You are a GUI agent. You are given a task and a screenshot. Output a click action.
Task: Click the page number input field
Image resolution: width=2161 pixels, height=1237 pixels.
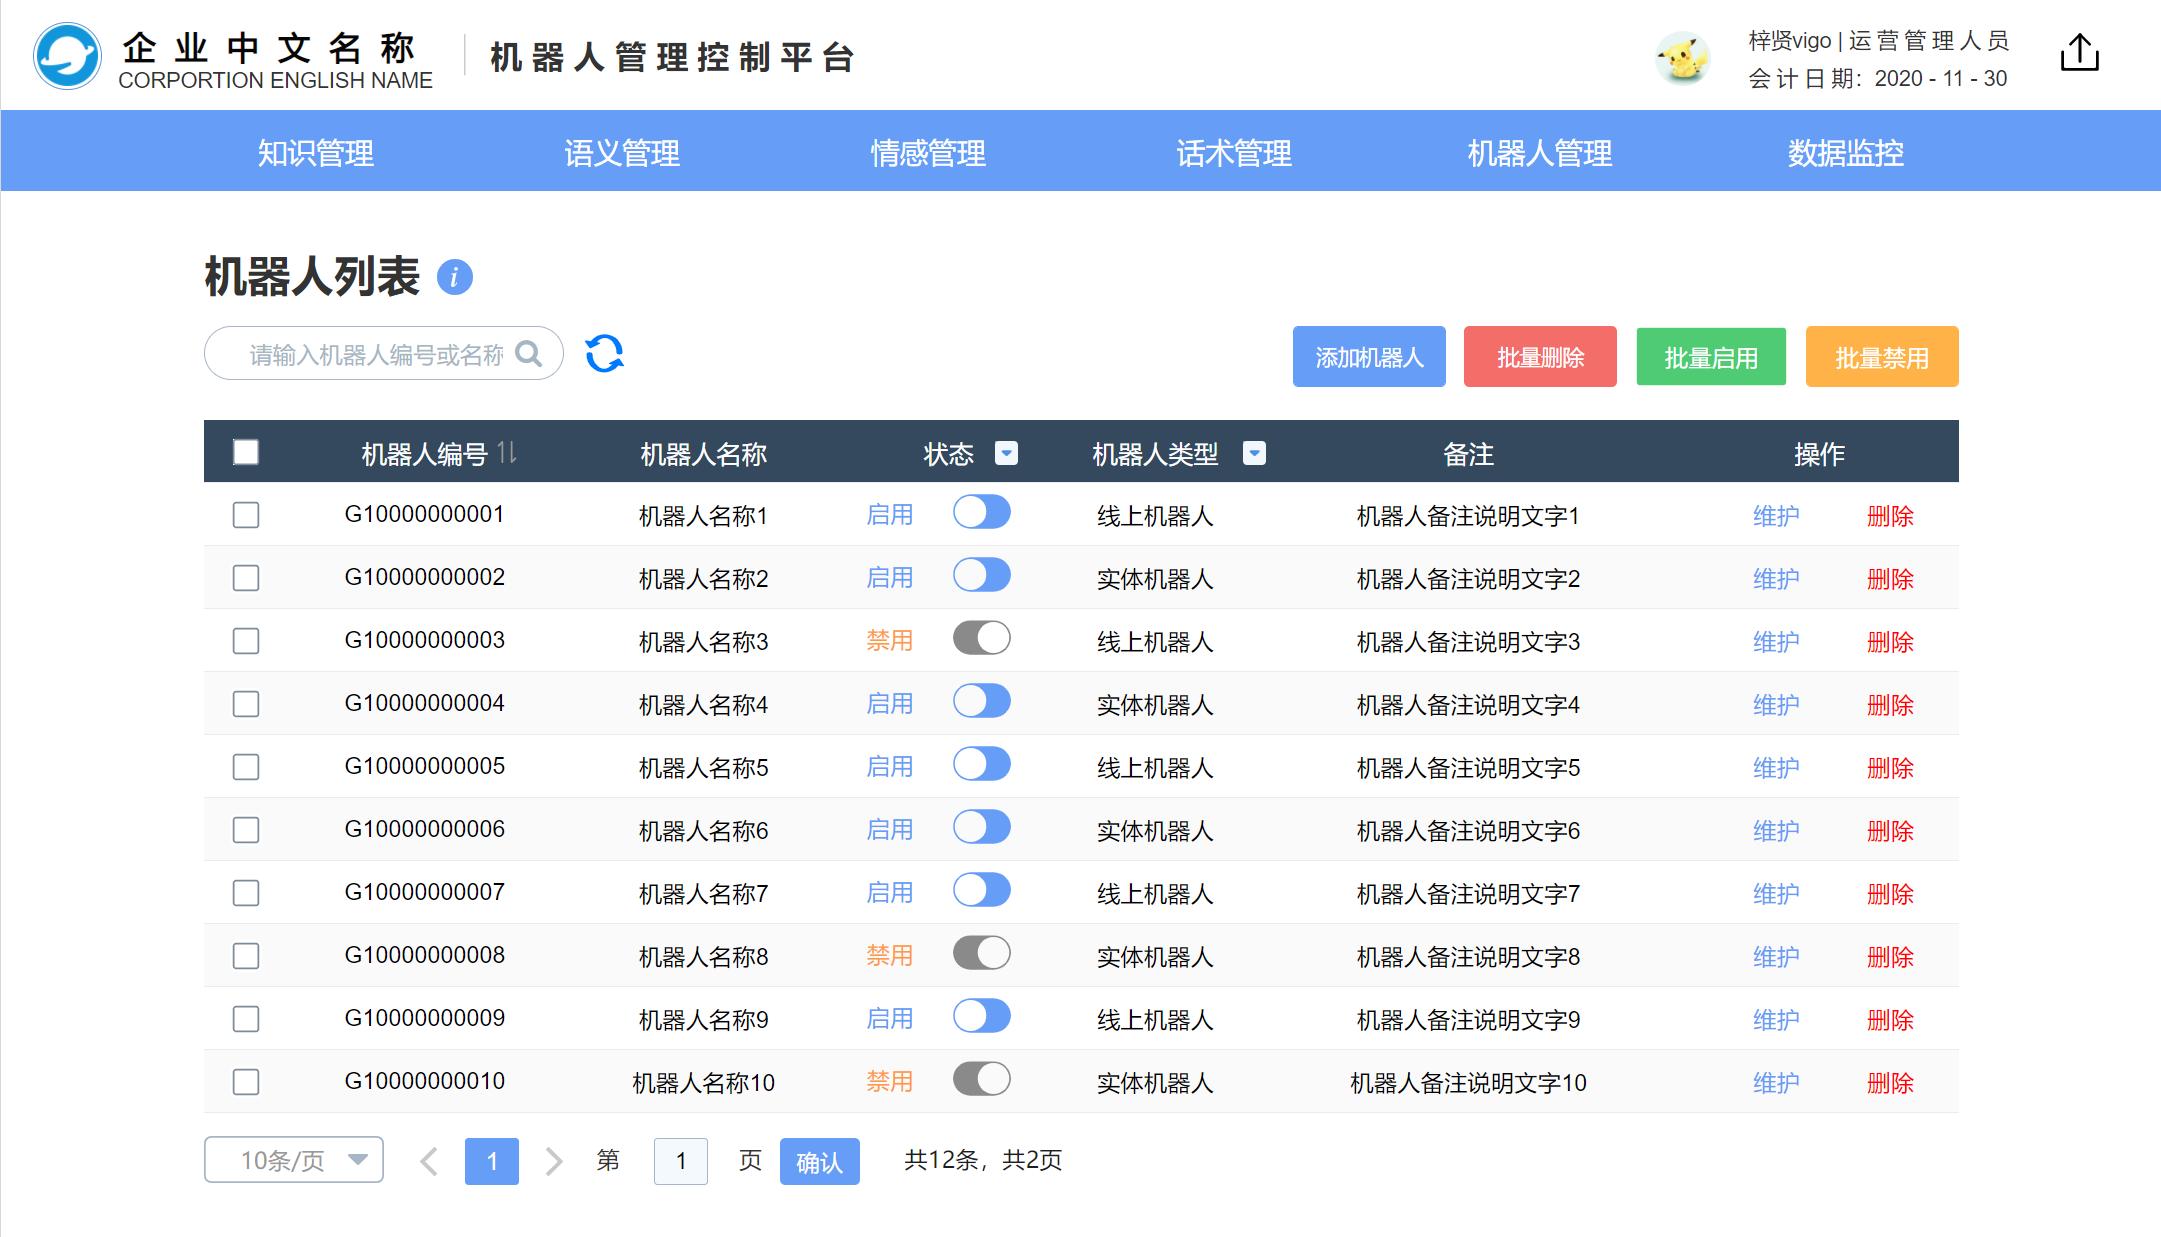tap(680, 1161)
